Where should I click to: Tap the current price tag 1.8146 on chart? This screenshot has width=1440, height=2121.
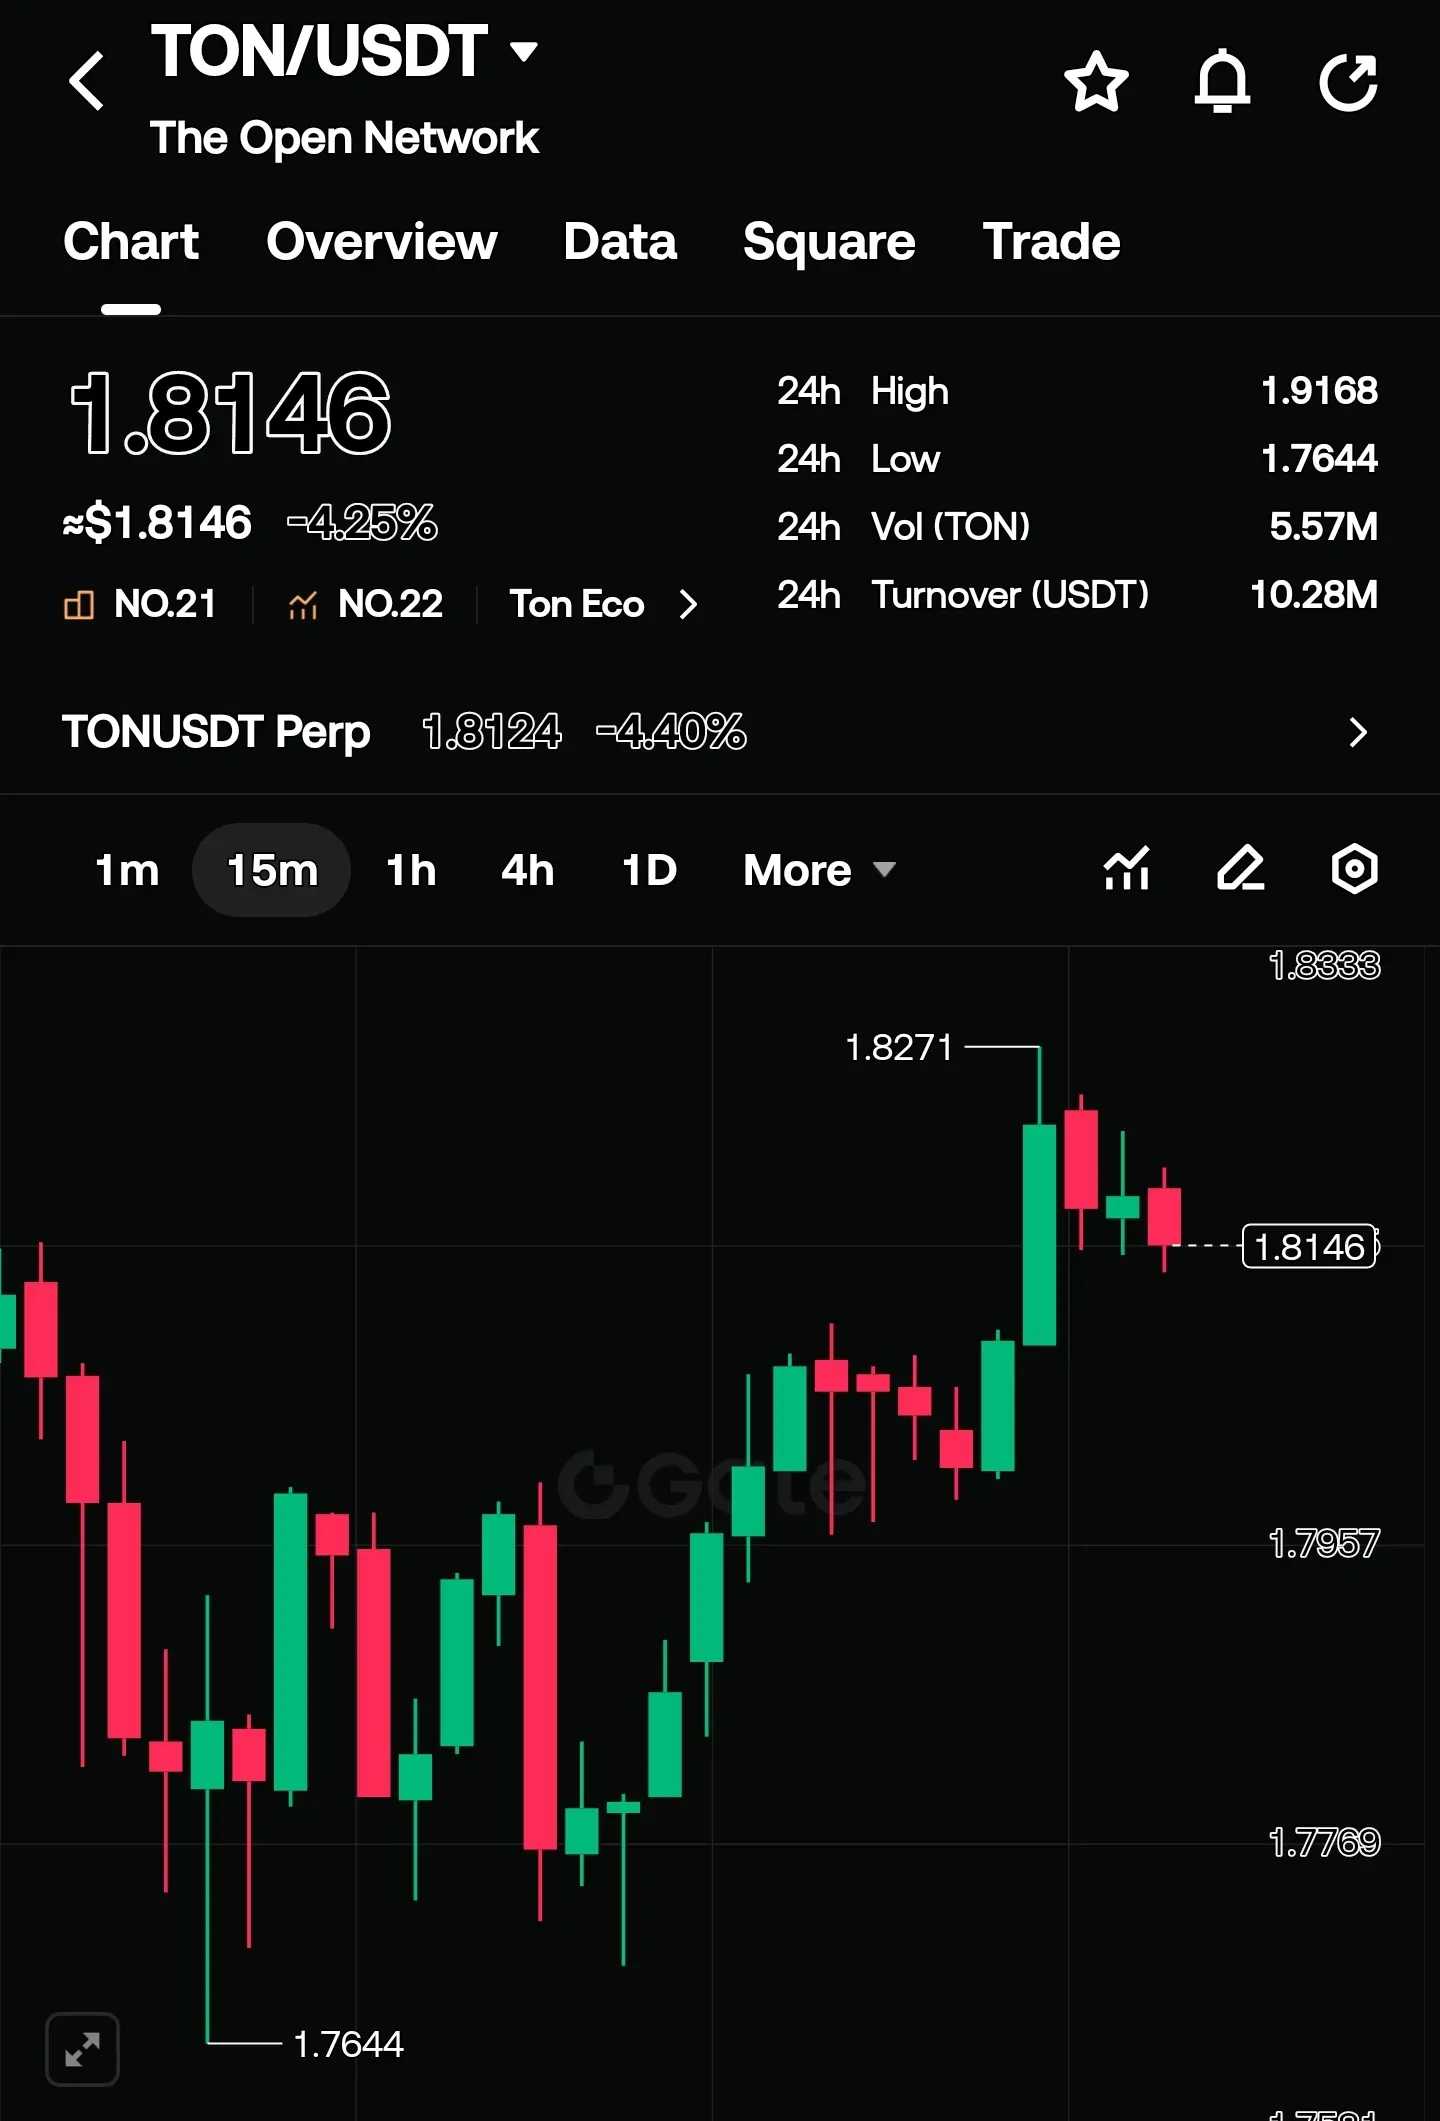[1309, 1247]
